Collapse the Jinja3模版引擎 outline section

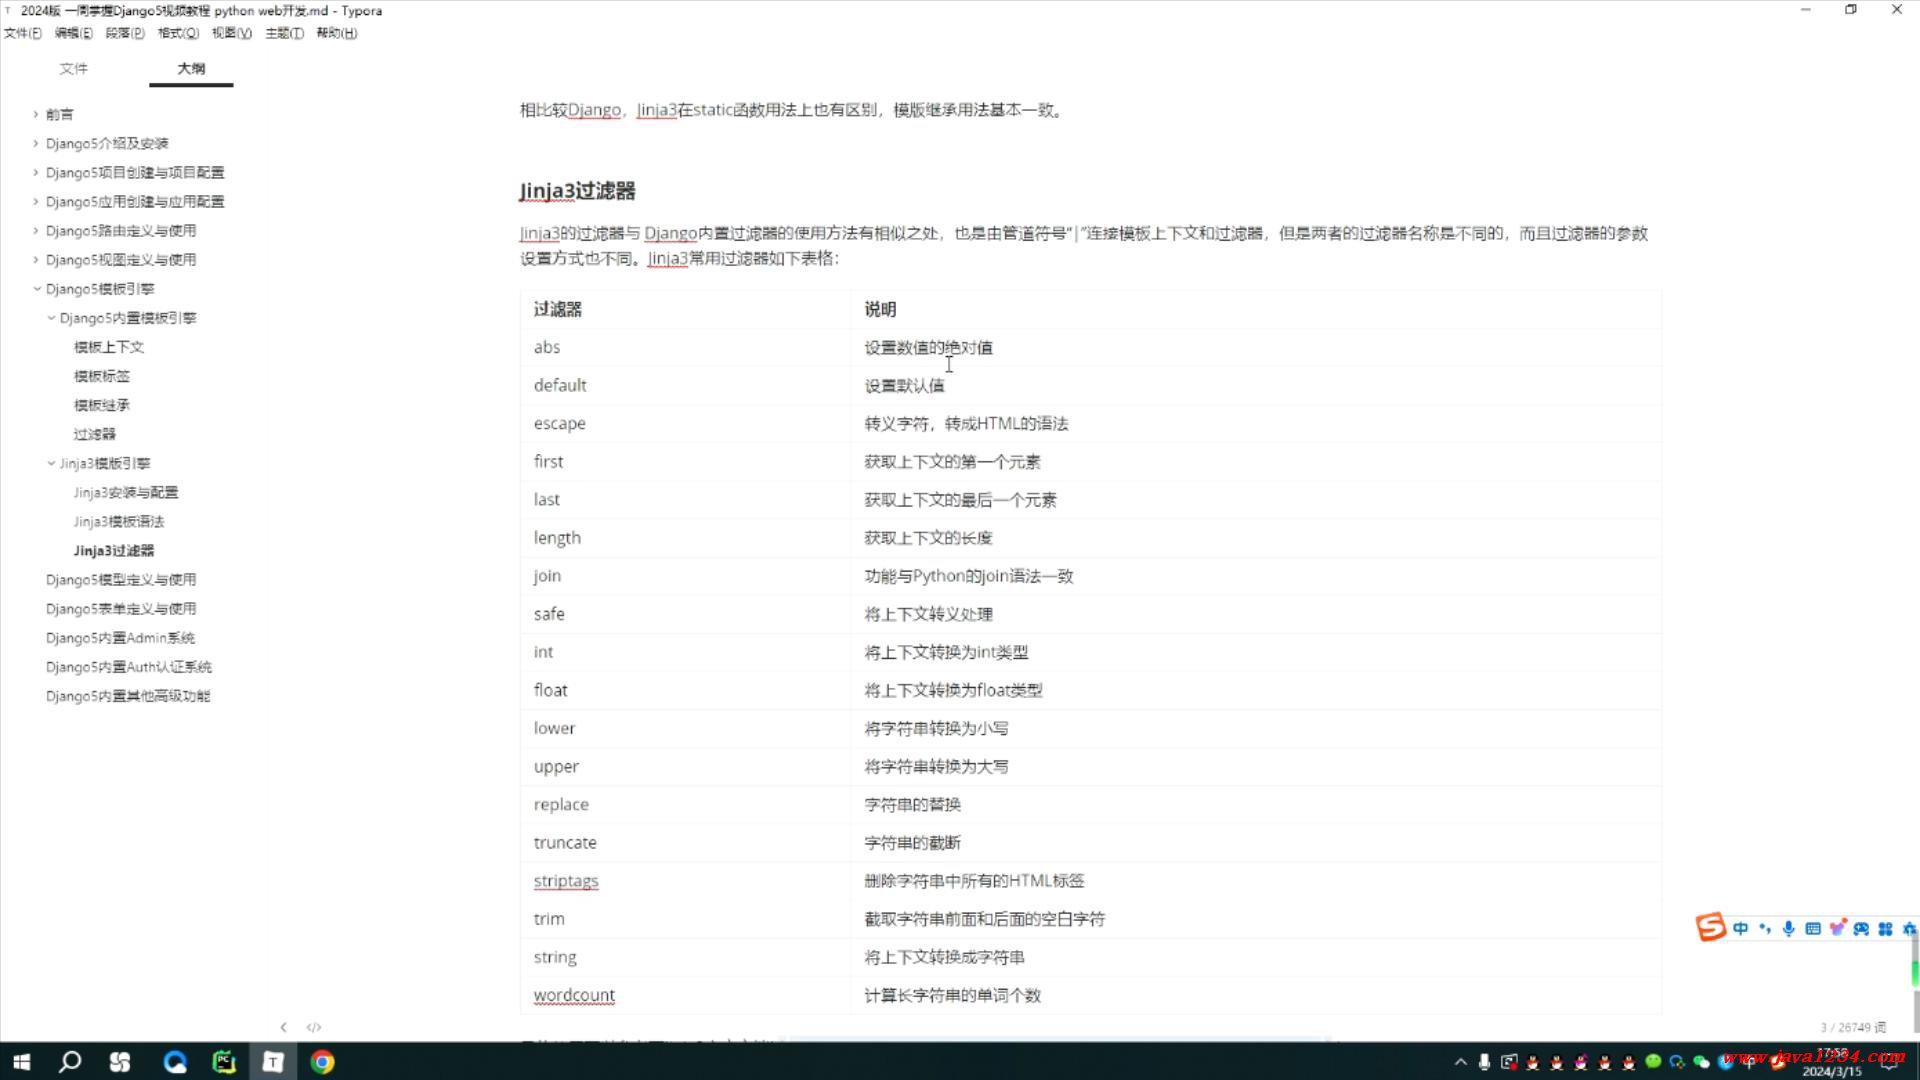point(51,463)
